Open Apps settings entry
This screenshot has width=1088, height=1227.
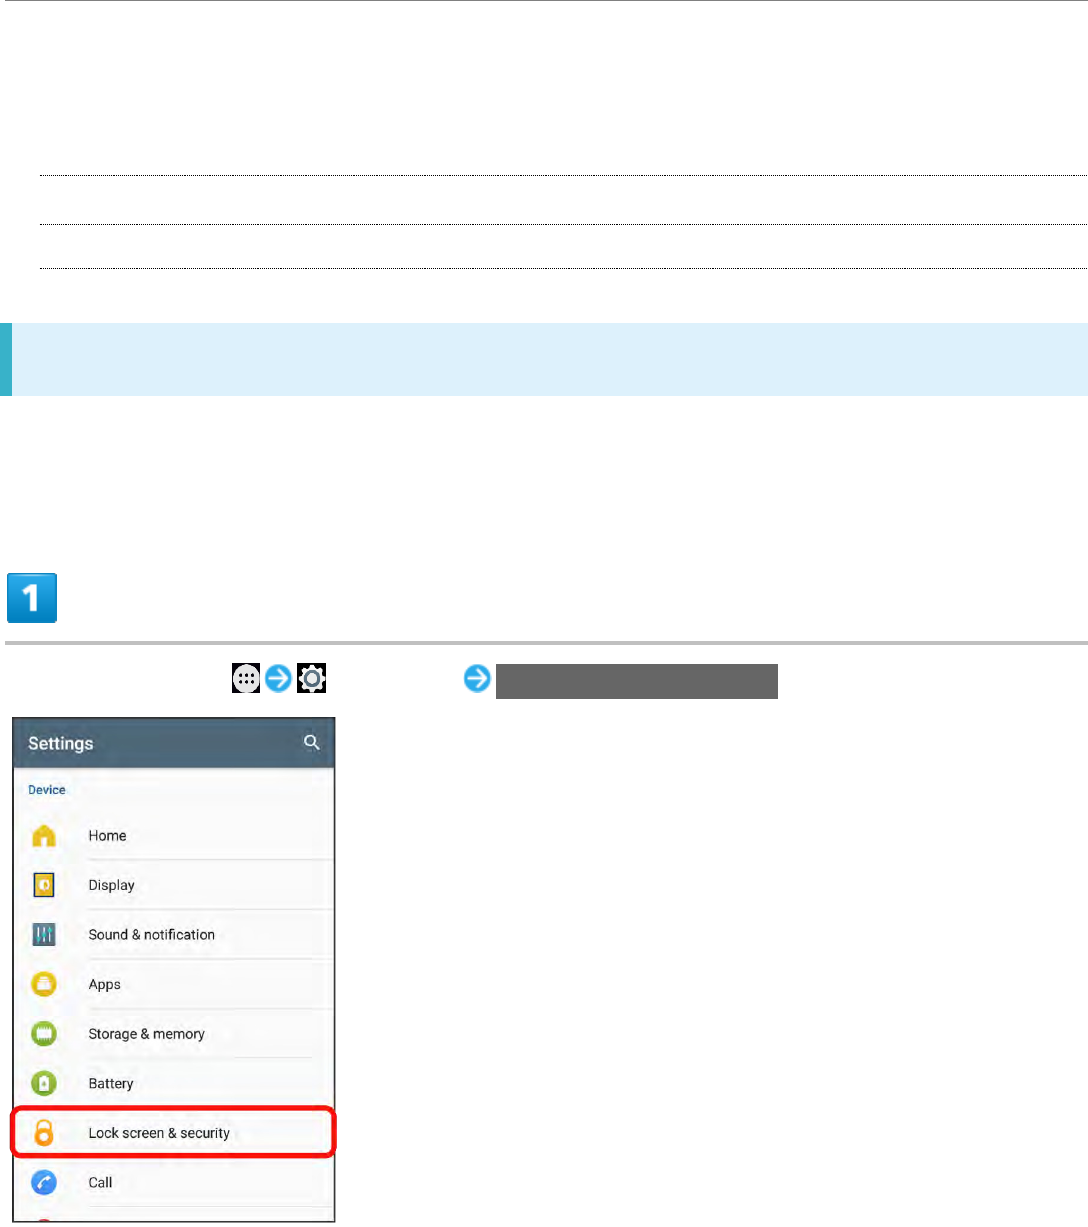(x=174, y=984)
